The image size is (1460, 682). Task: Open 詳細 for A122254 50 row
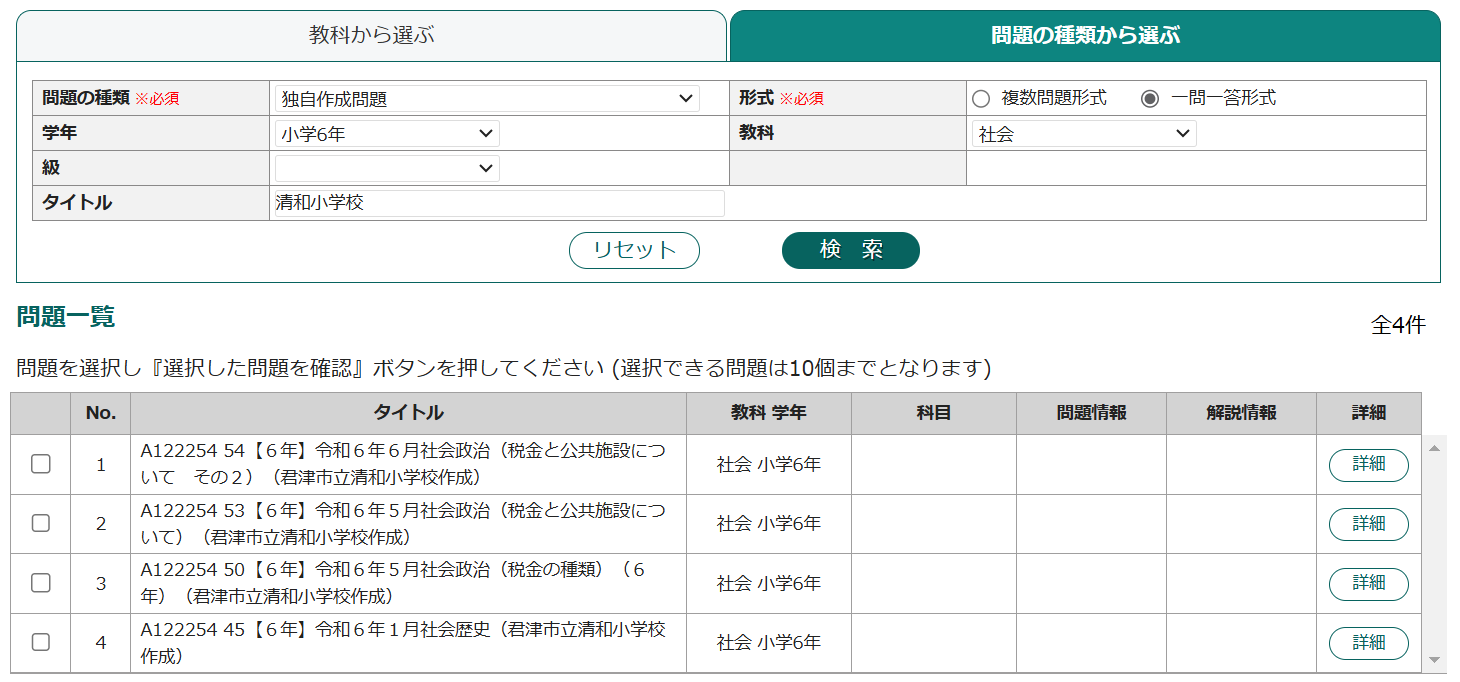pos(1368,584)
